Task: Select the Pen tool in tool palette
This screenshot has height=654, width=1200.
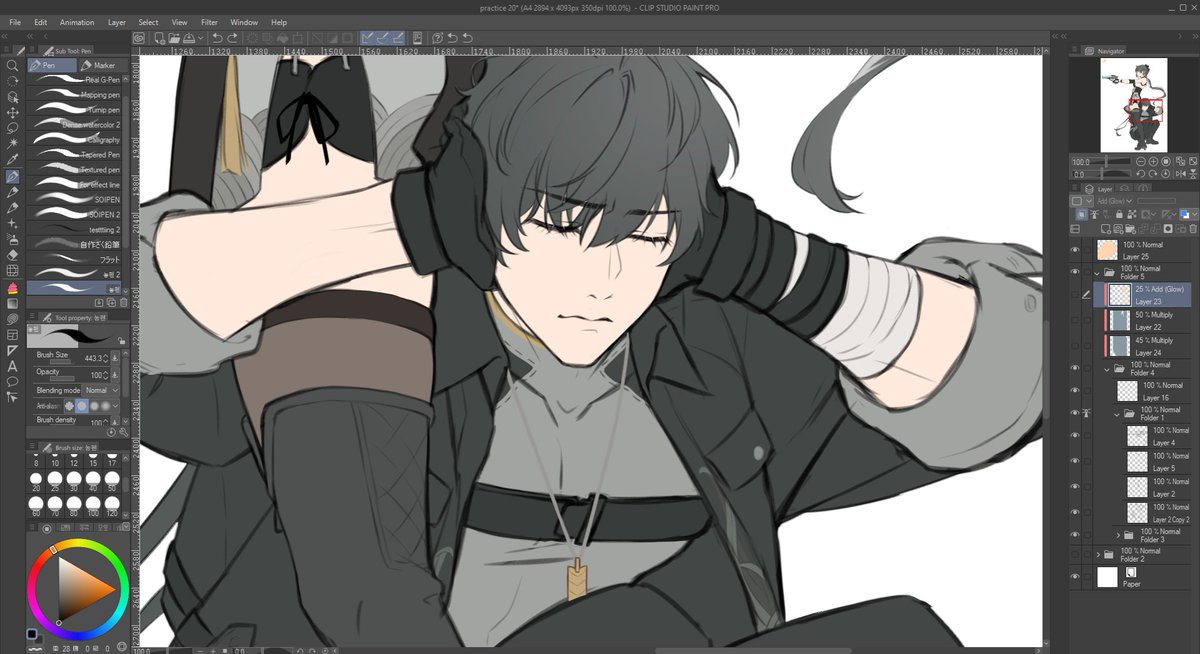Action: [x=13, y=176]
